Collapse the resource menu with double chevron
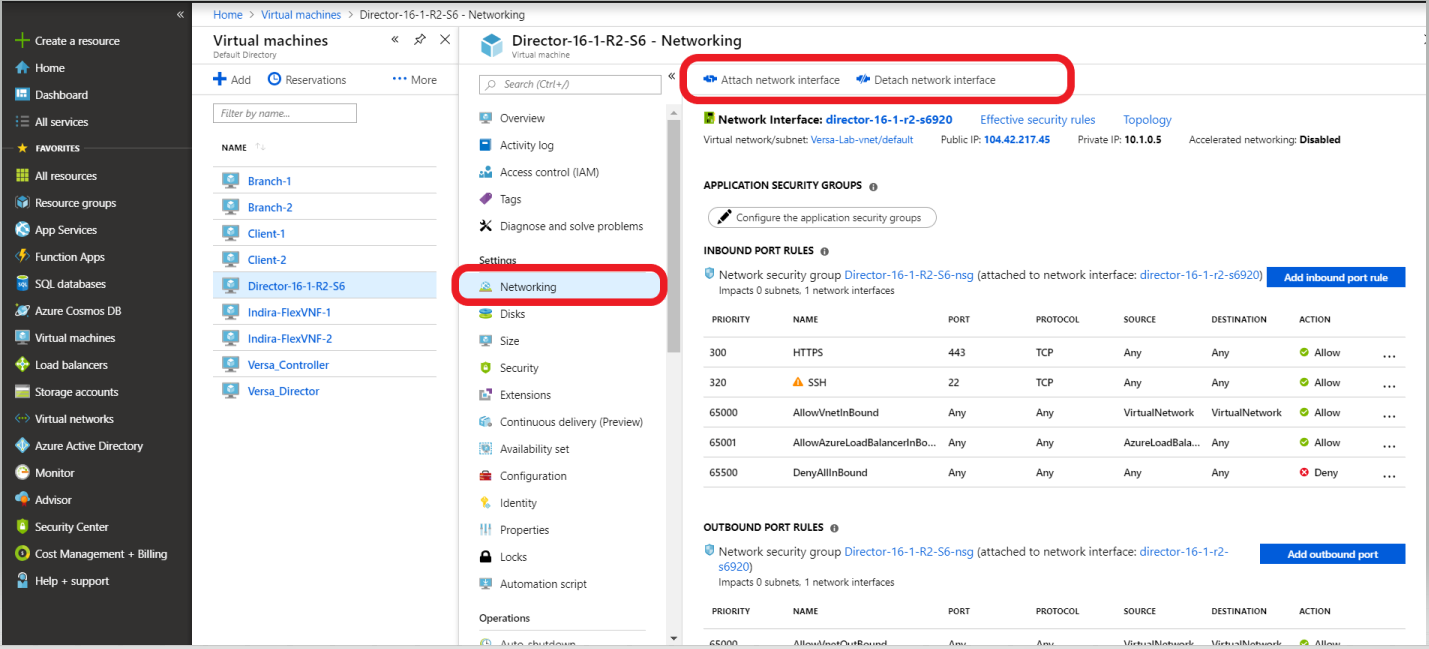 click(670, 77)
